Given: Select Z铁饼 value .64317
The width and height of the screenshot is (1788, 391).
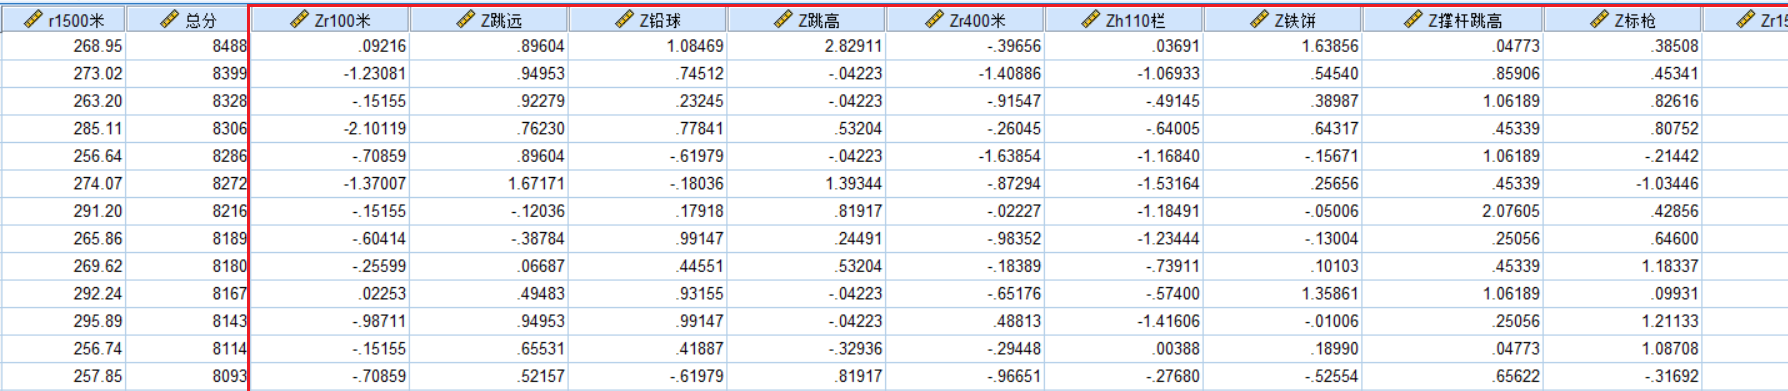Looking at the screenshot, I should (x=1283, y=129).
